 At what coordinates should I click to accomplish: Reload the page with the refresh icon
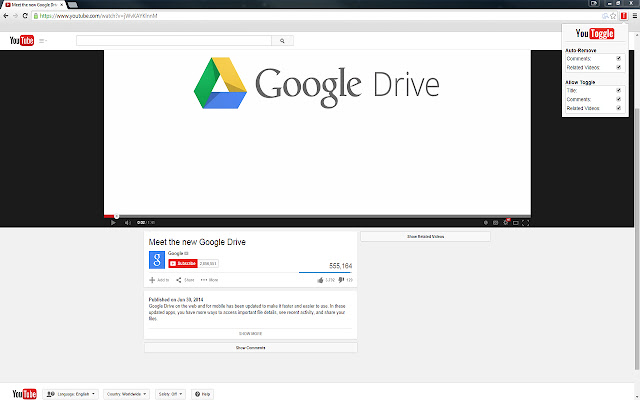pos(25,16)
